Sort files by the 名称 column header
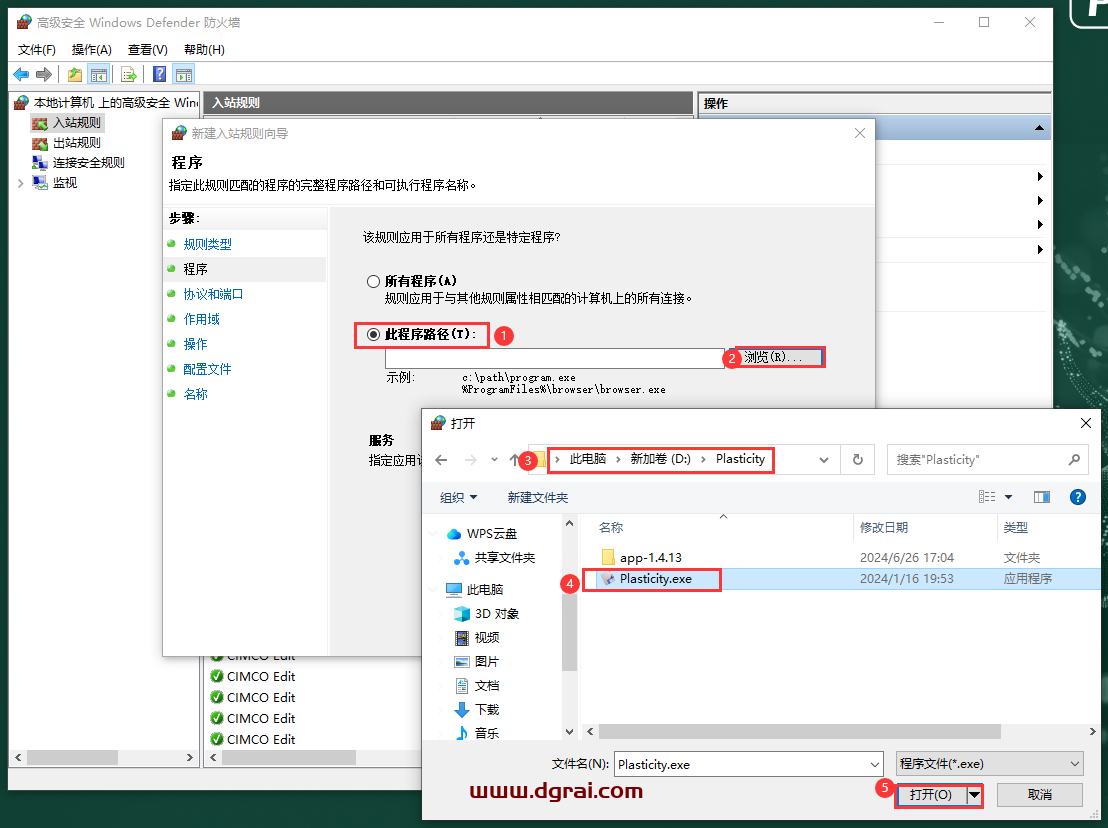 [611, 528]
